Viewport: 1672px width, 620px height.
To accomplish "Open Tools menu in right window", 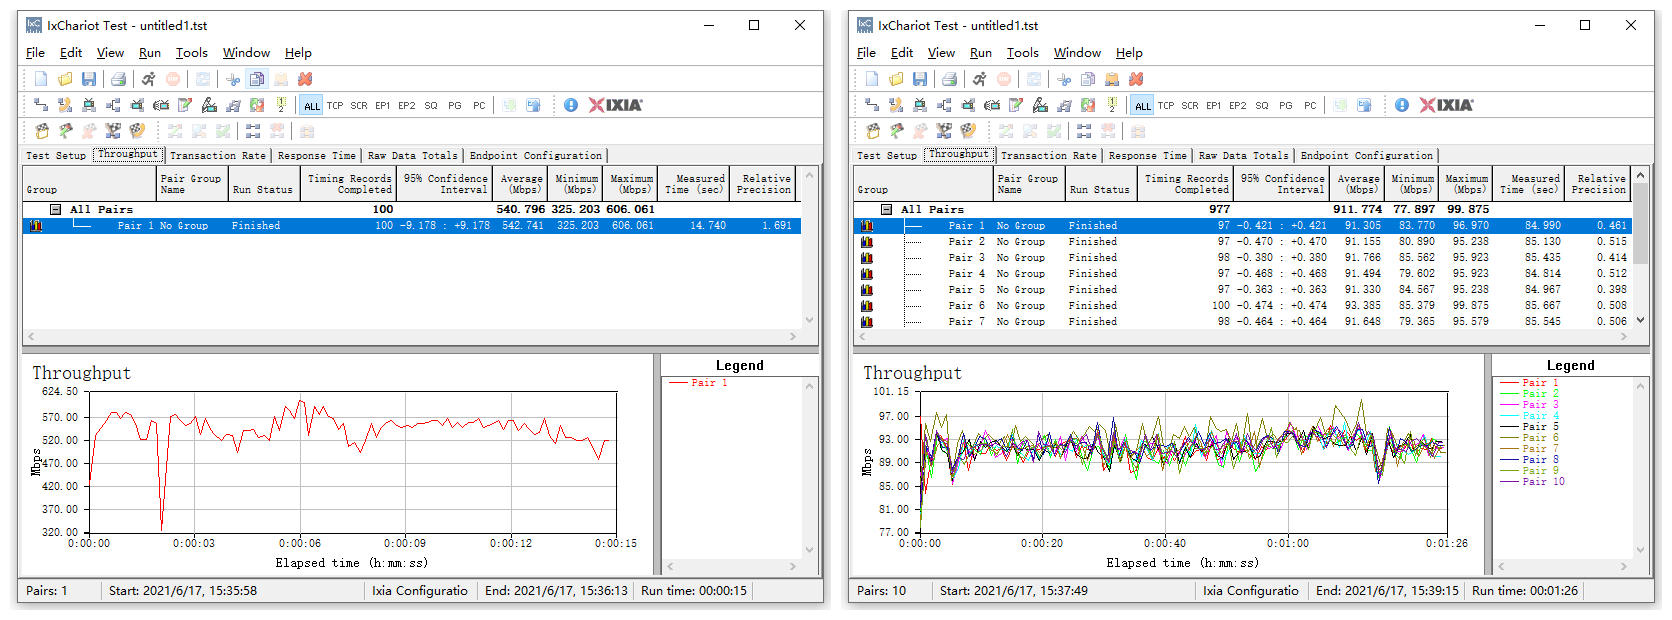I will (1023, 53).
